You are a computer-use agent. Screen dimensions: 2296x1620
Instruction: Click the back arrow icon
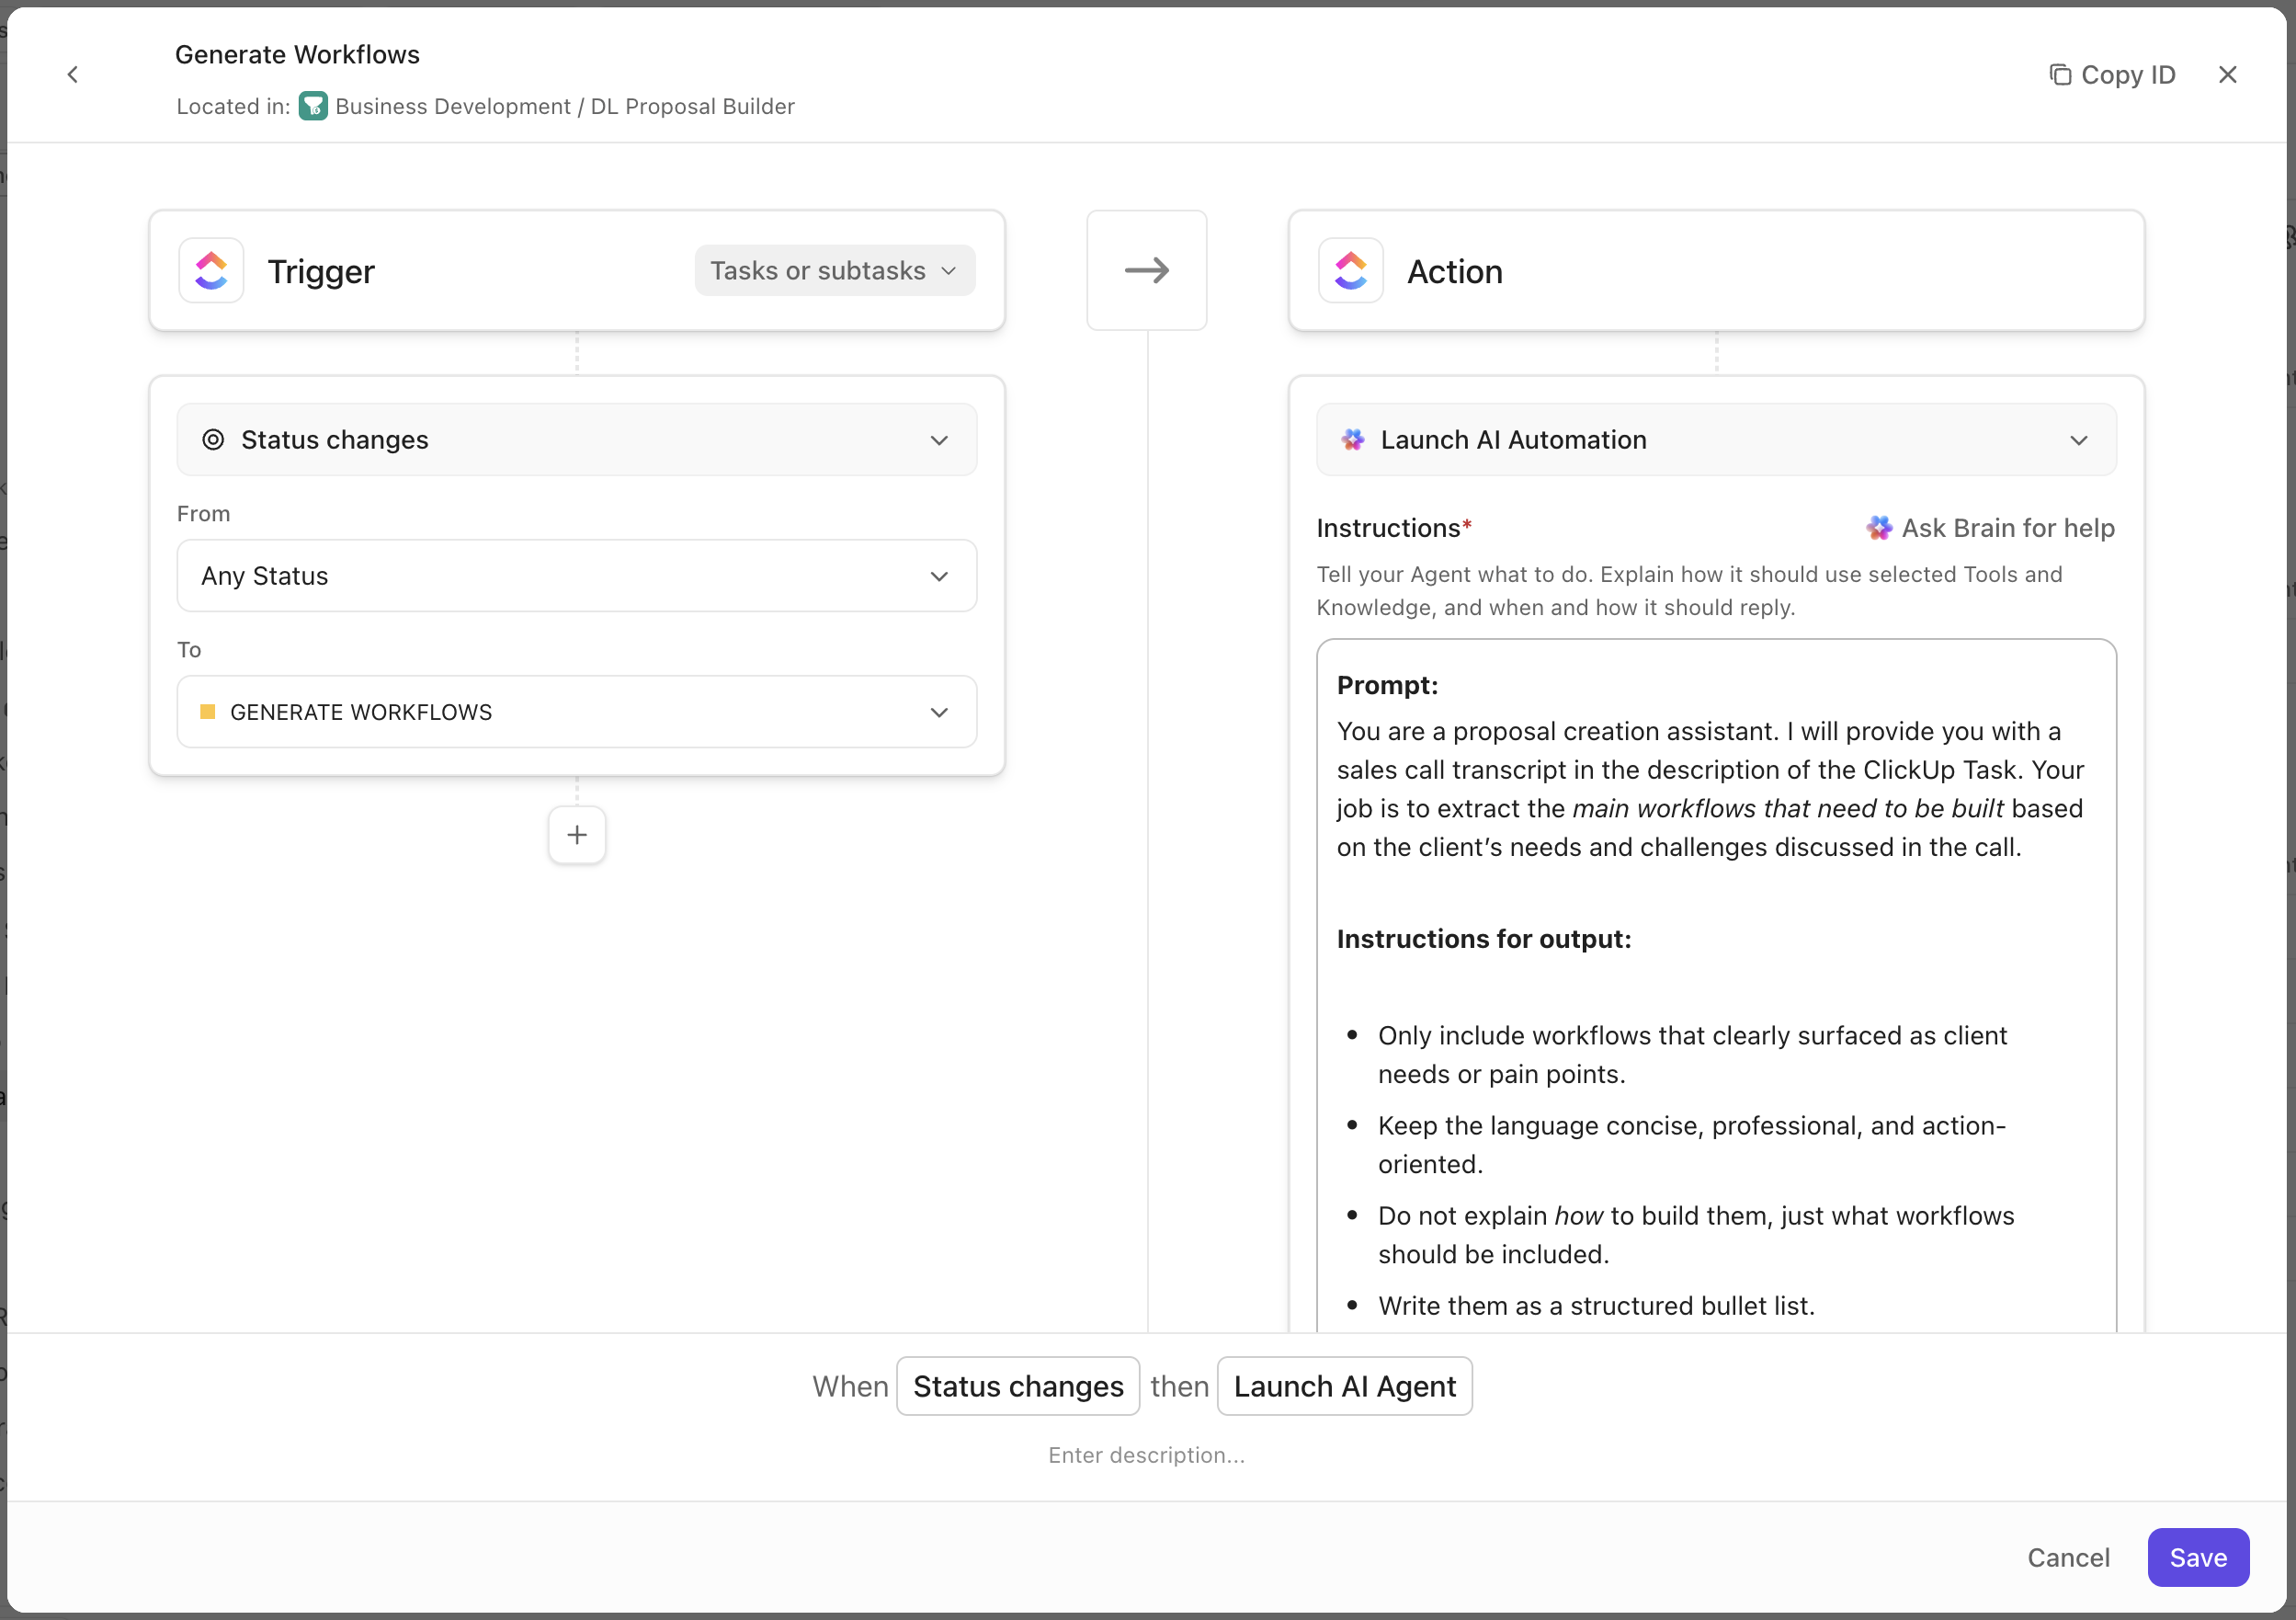(73, 75)
